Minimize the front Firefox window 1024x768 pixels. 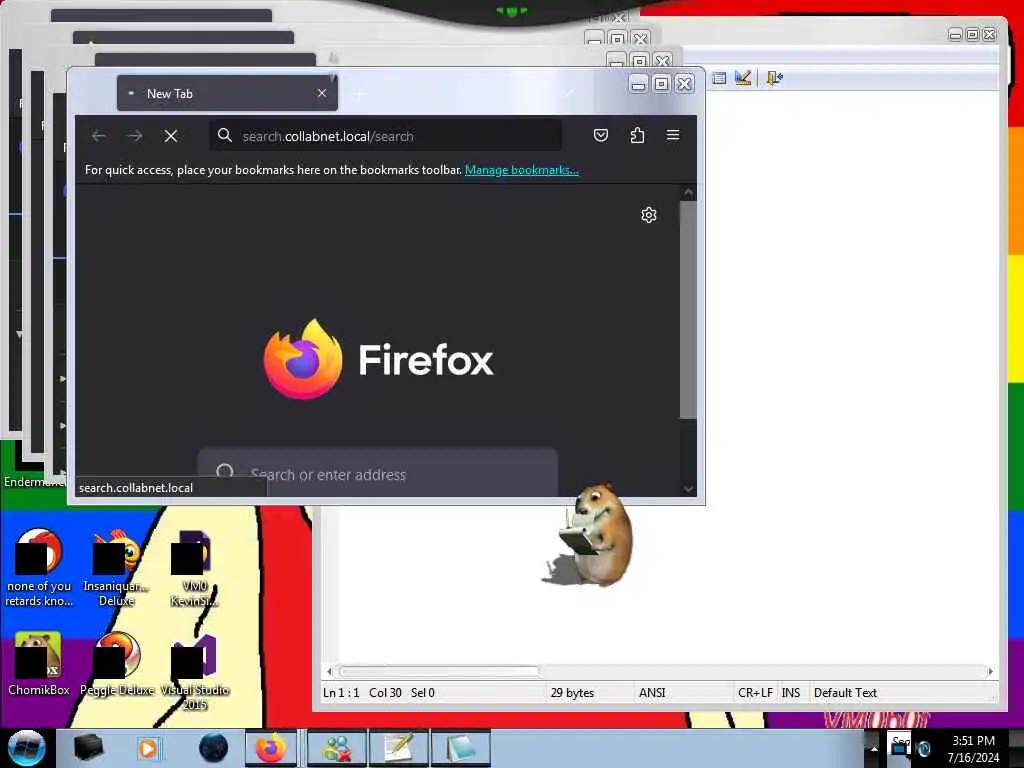coord(639,84)
